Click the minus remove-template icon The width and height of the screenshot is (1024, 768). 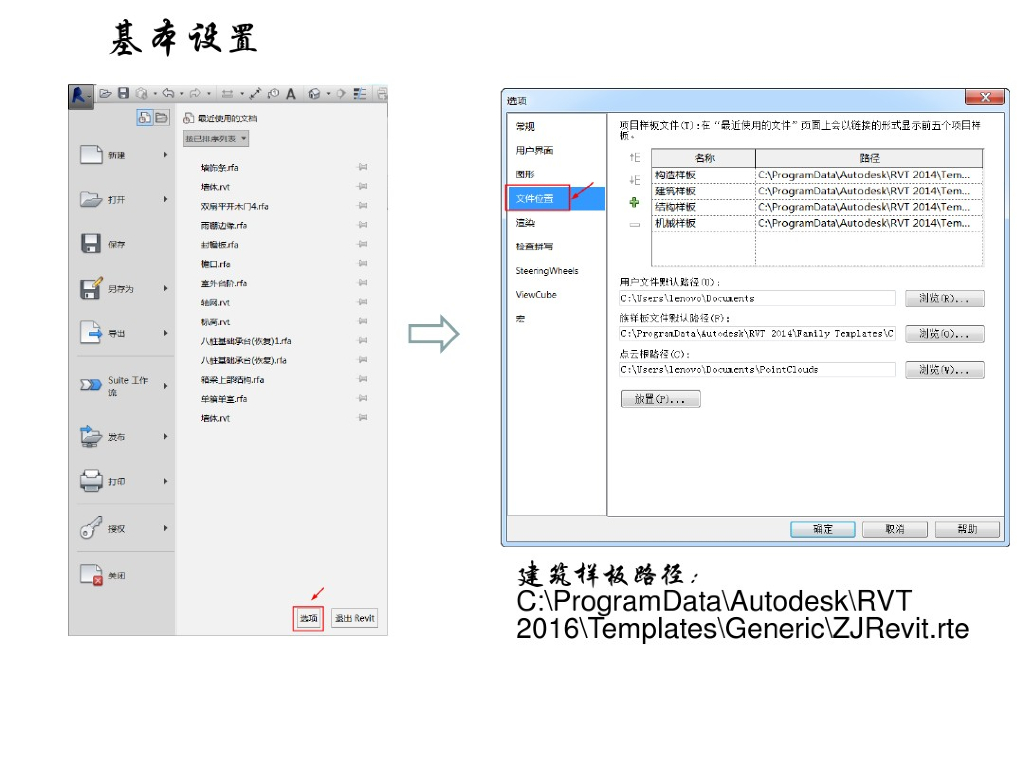tap(634, 225)
